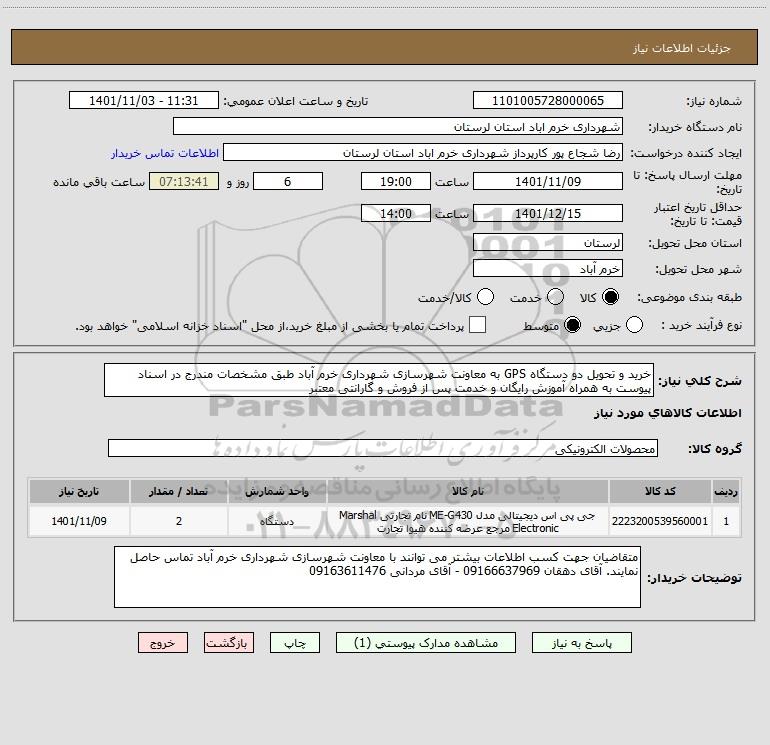Click the row number 1 cell
The image size is (770, 745).
pos(726,521)
